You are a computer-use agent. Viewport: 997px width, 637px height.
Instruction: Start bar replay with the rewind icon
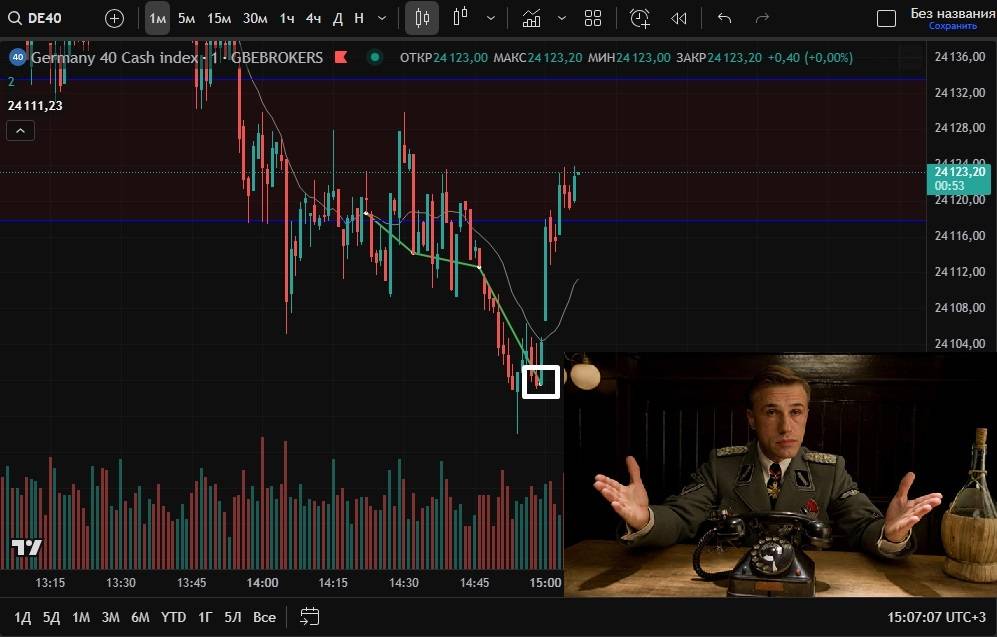tap(678, 18)
